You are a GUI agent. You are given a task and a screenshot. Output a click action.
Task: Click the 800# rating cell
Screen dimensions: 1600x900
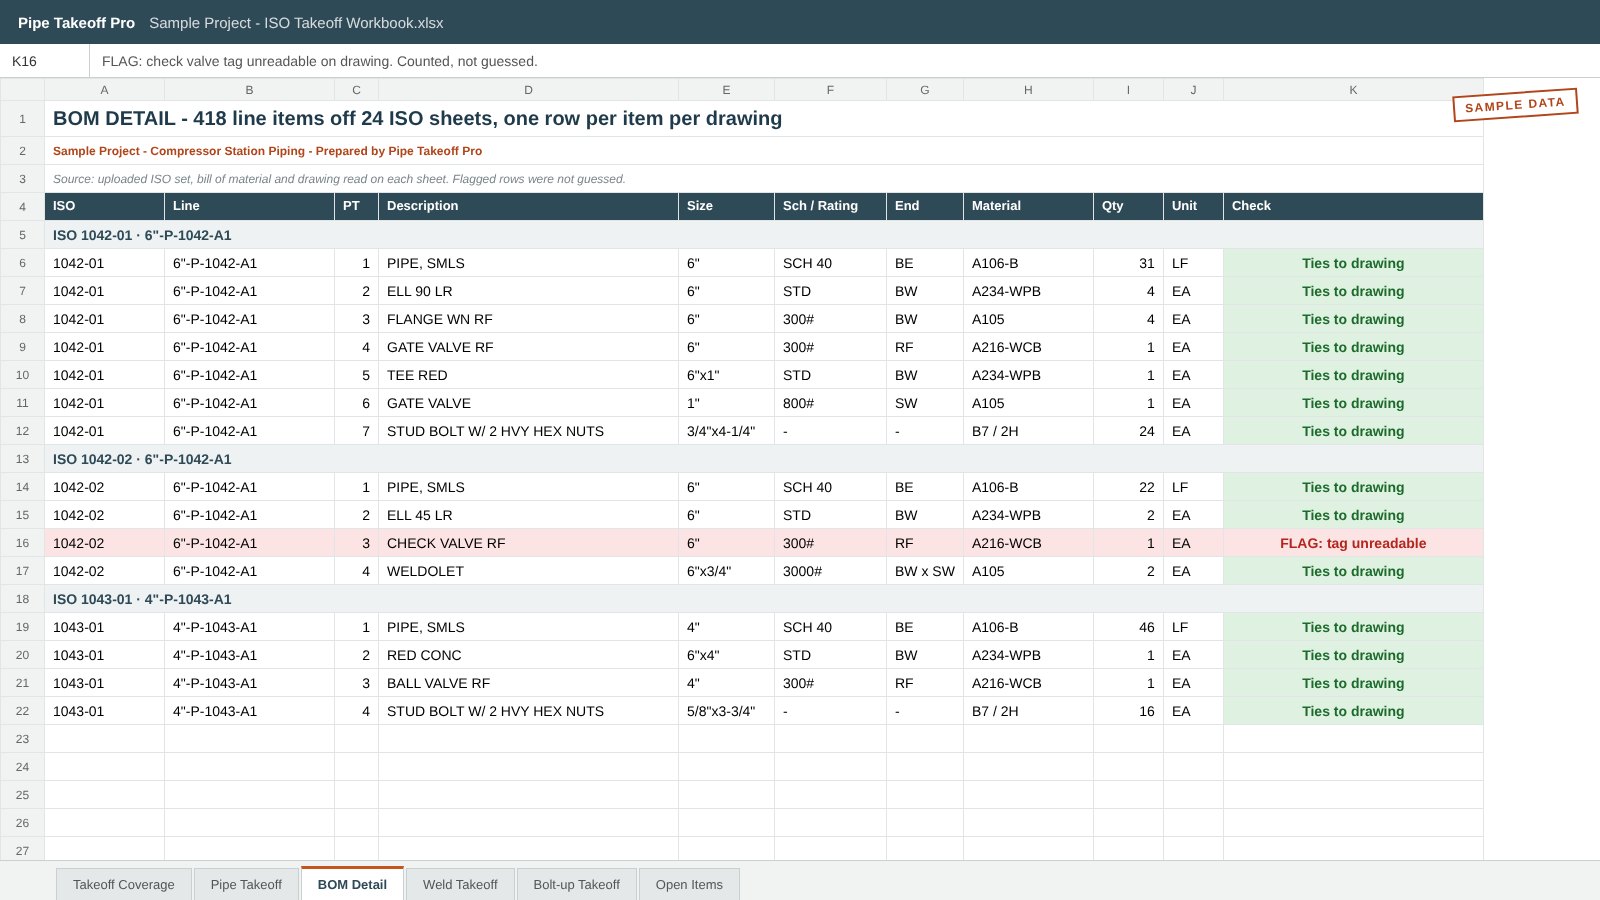click(x=830, y=403)
